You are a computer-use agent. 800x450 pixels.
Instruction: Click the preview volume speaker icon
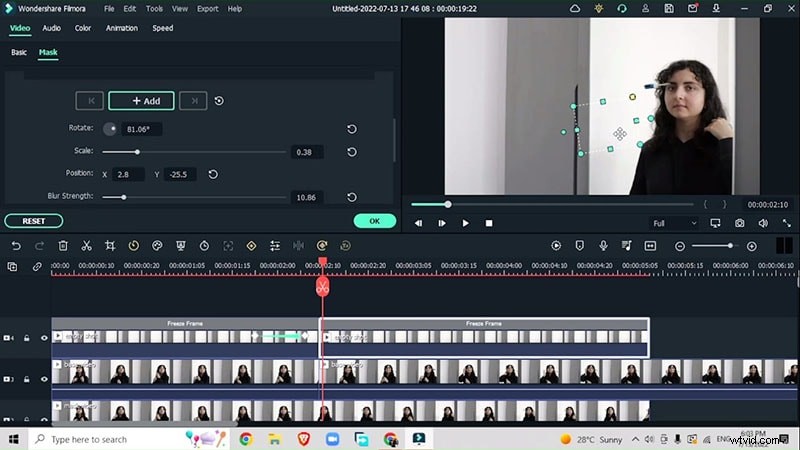763,223
